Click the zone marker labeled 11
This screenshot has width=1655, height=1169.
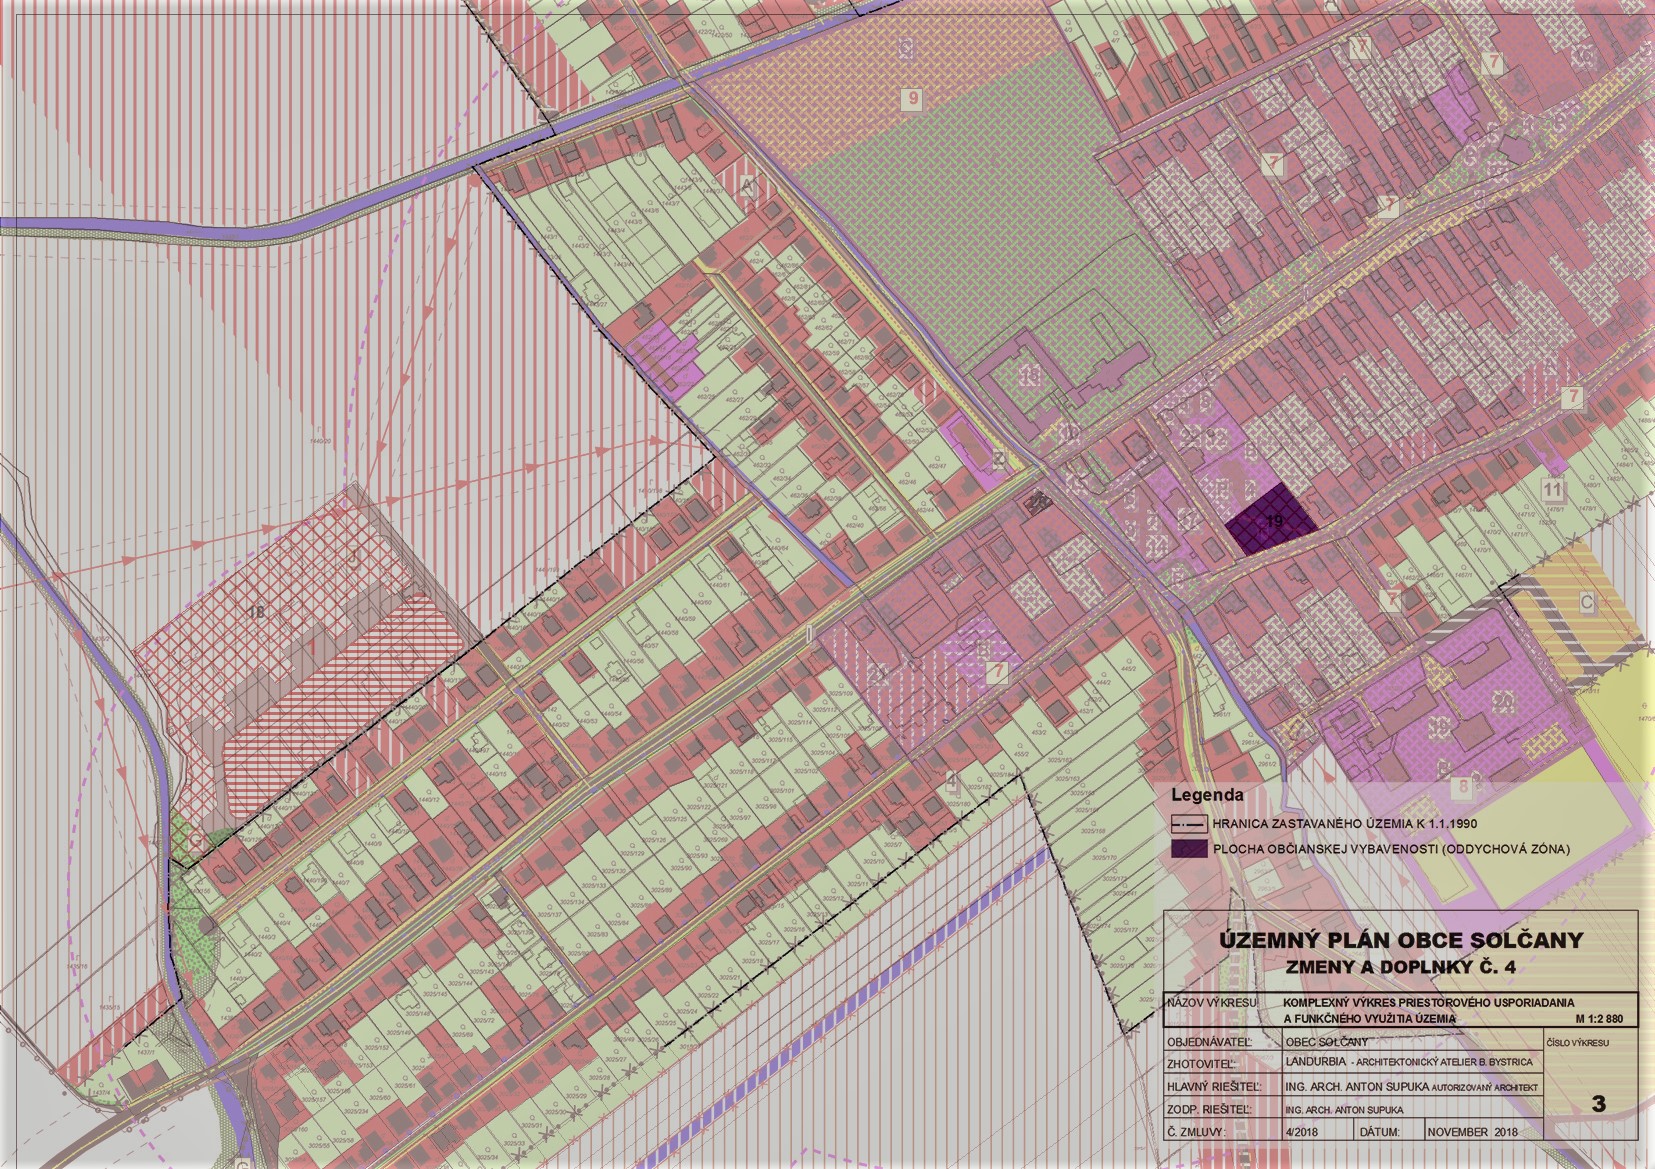(1552, 490)
